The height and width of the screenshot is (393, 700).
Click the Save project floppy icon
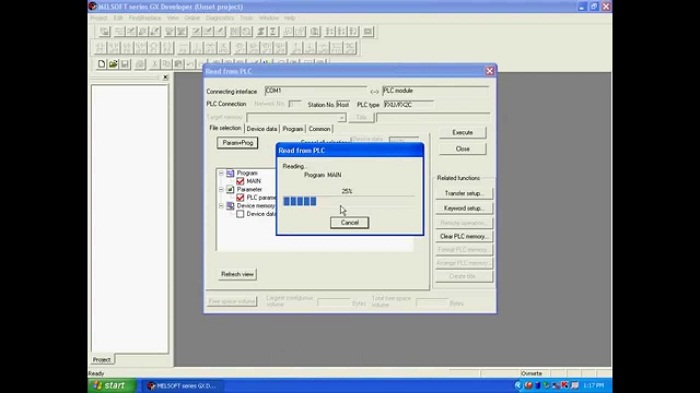(x=125, y=64)
